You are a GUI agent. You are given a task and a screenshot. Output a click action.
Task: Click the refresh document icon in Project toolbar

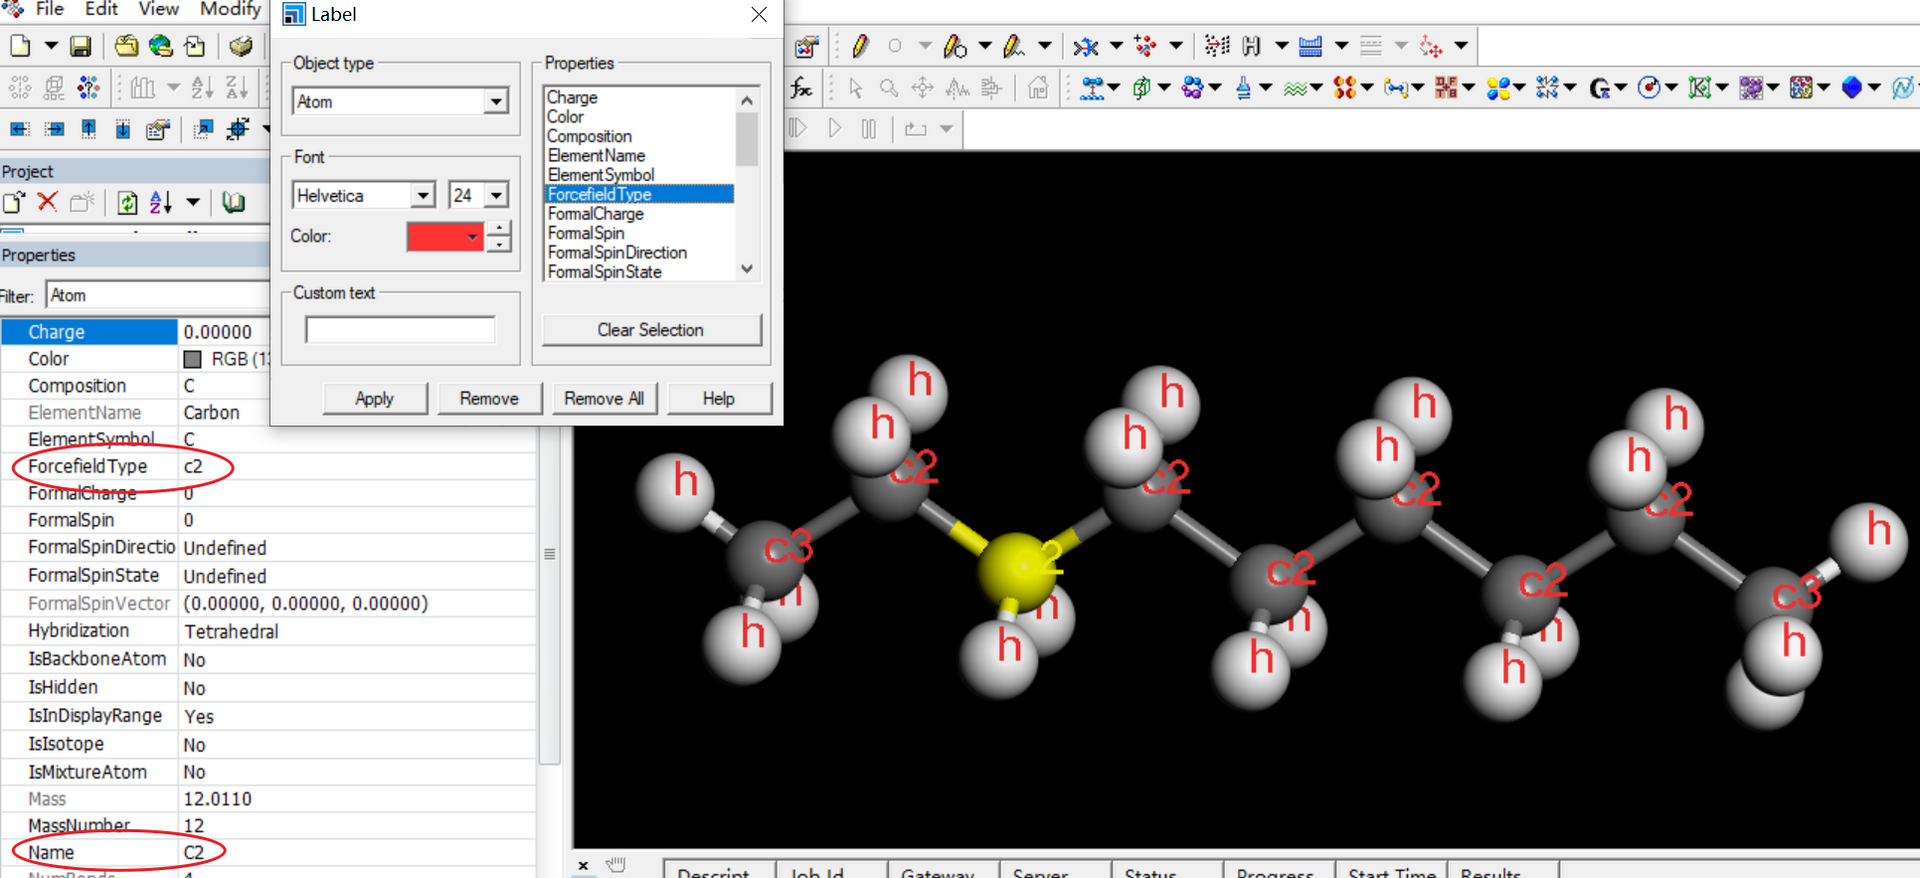tap(127, 202)
